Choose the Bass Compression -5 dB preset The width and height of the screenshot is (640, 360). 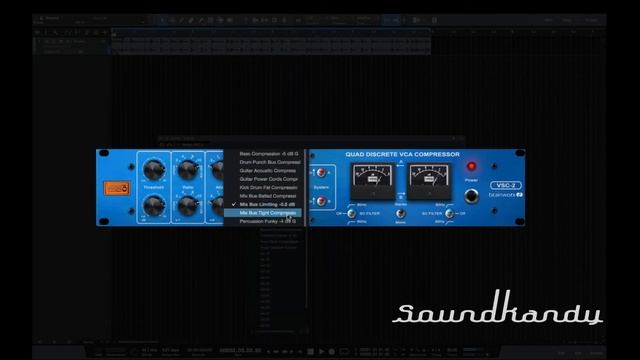click(264, 154)
